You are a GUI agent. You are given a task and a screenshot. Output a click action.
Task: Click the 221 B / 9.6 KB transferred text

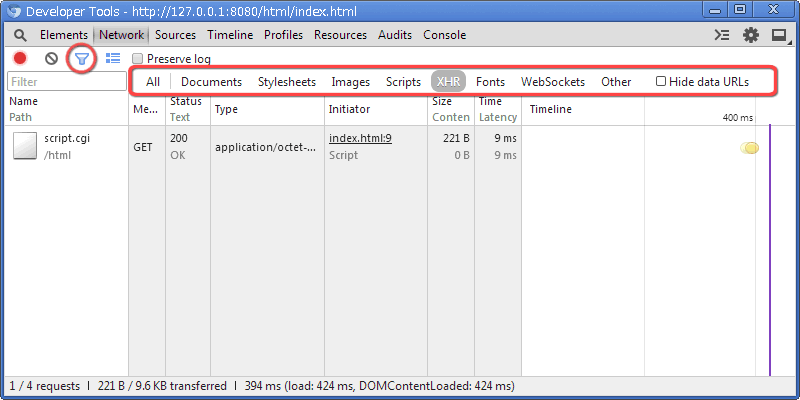coord(162,386)
